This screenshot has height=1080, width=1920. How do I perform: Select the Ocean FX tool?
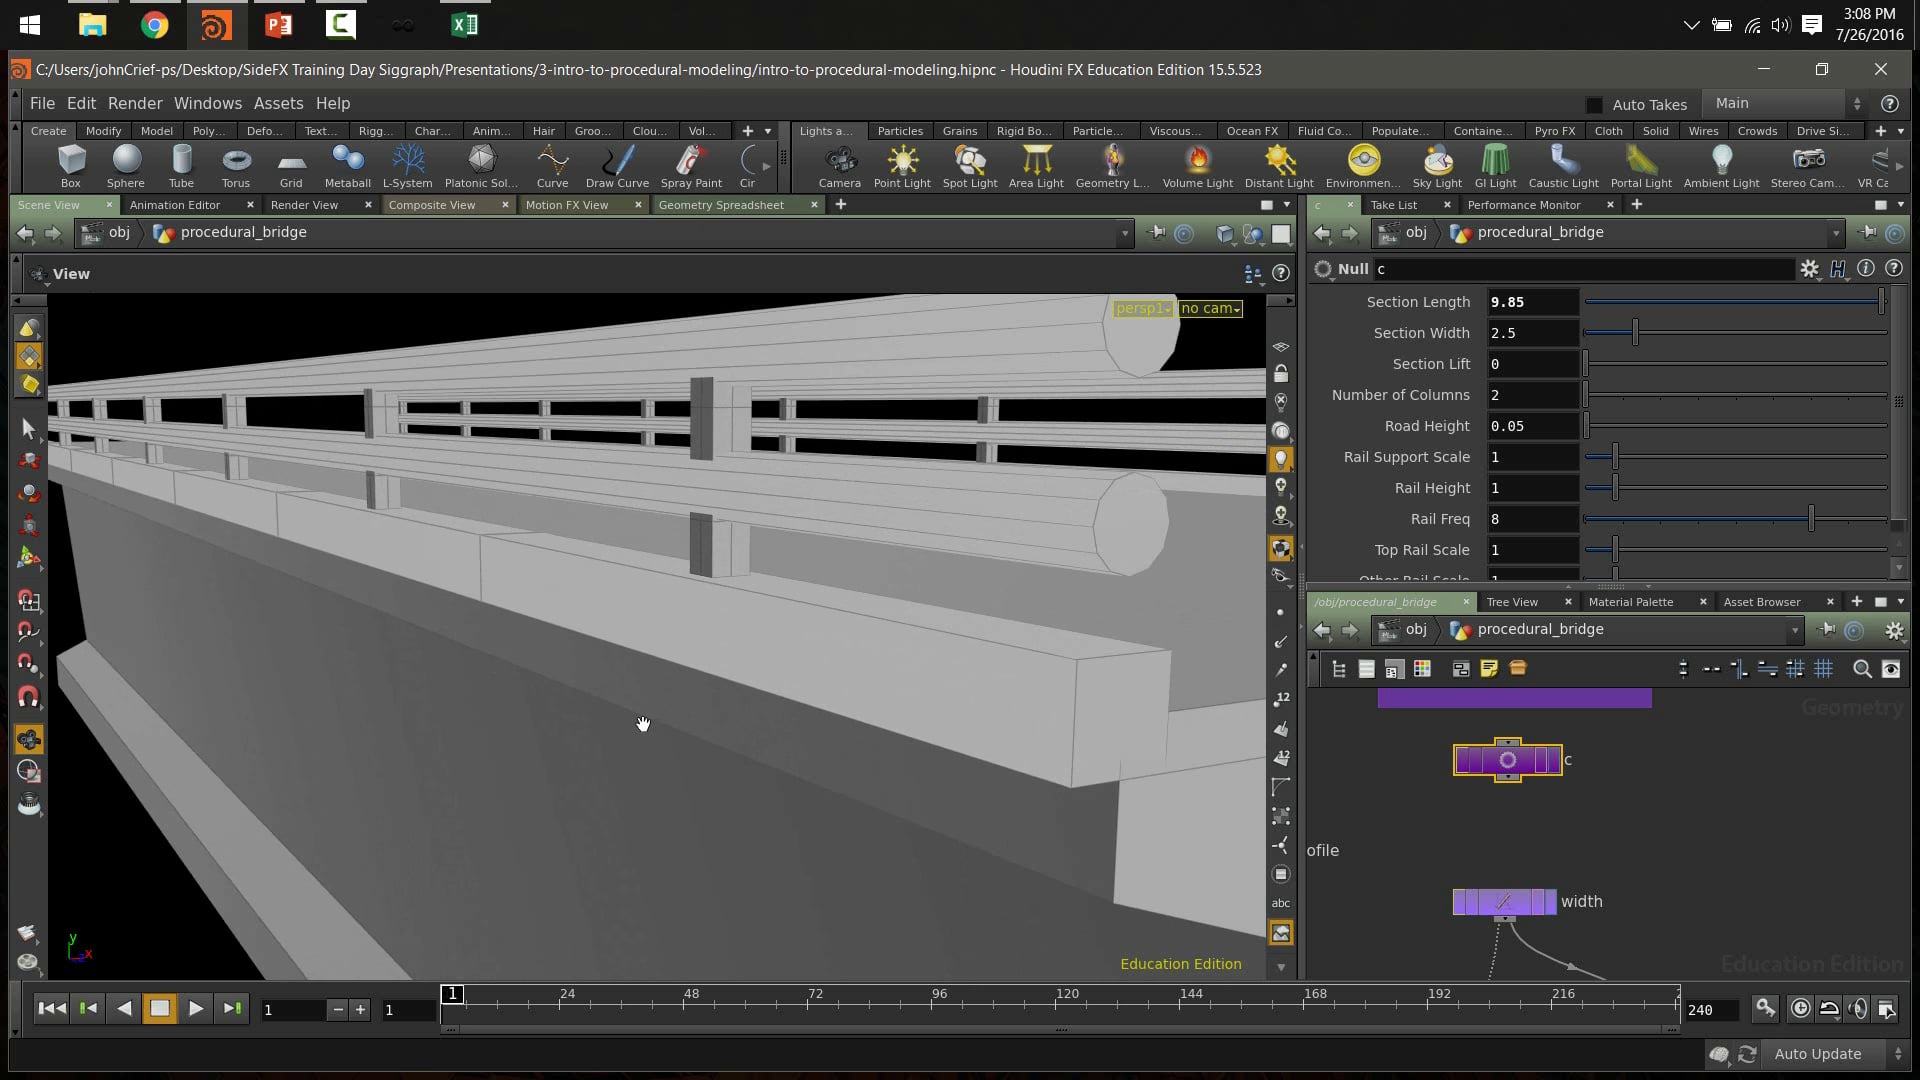pos(1251,131)
